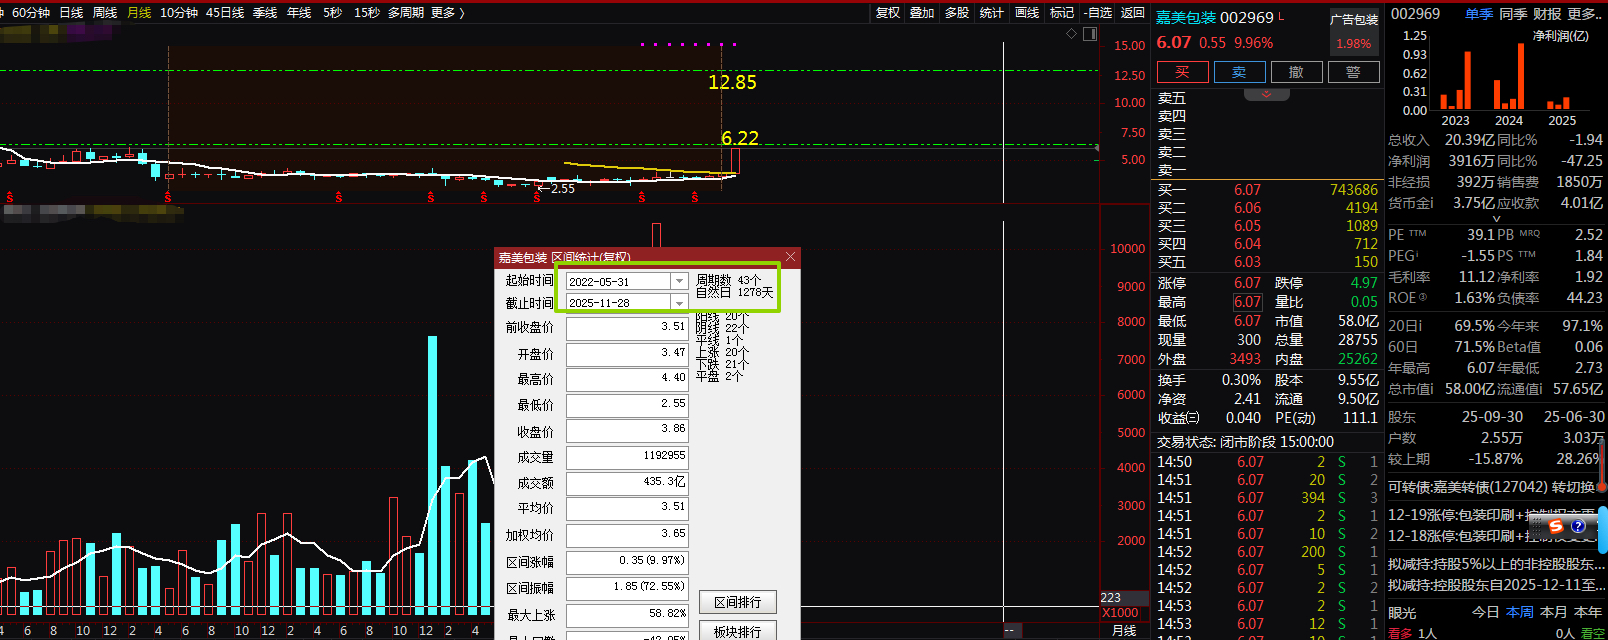
Task: Open the 截止时间 date dropdown
Action: (679, 303)
